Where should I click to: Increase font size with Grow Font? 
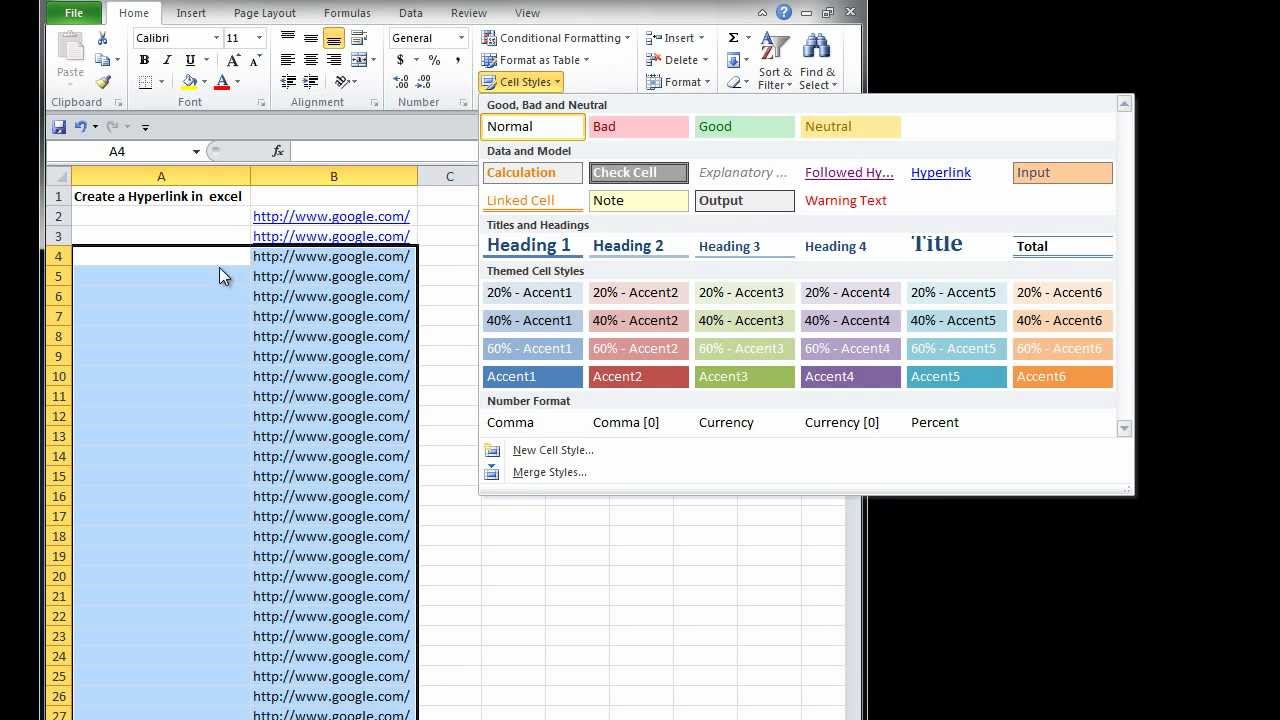(234, 60)
